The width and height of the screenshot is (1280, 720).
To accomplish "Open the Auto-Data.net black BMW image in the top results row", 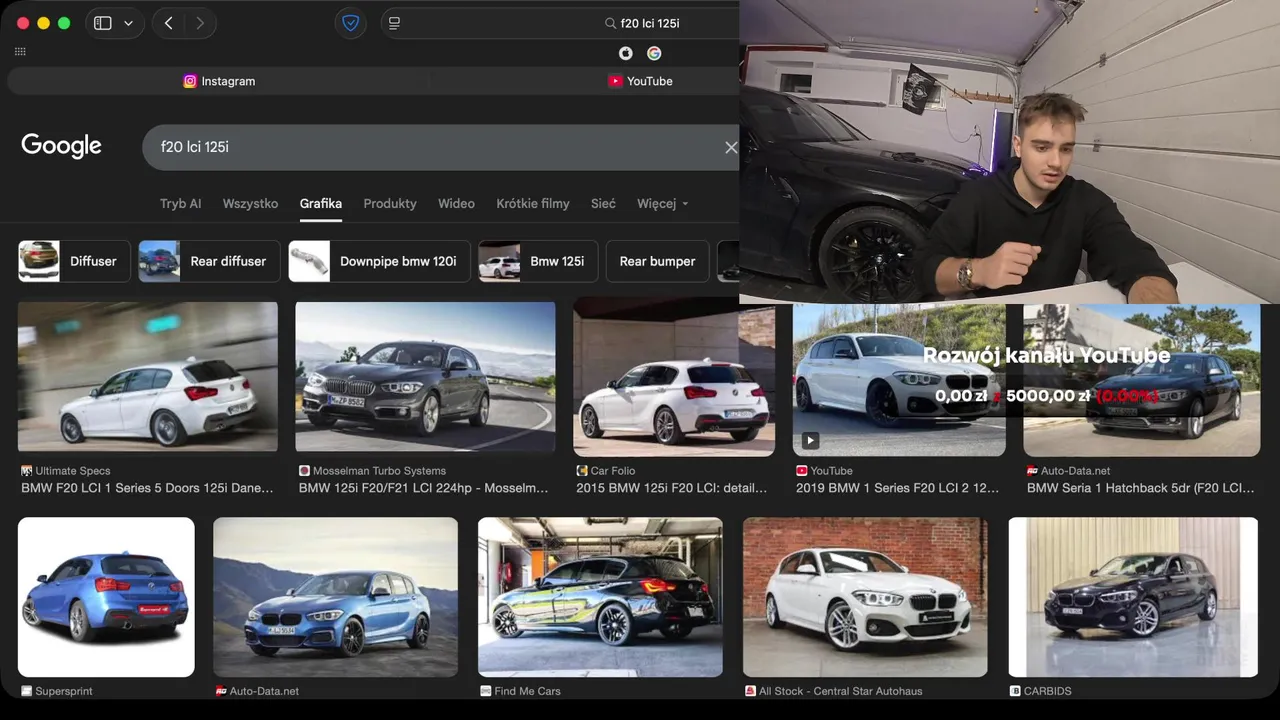I will 1142,380.
